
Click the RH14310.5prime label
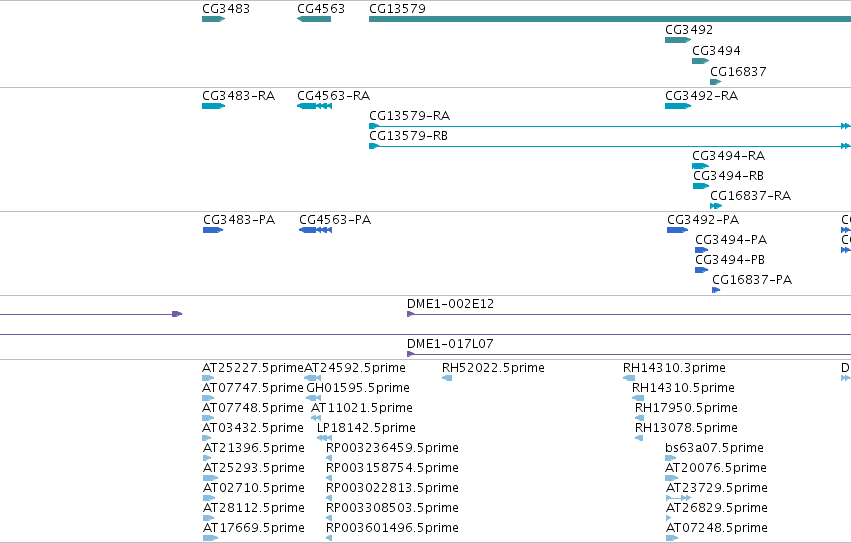(x=683, y=388)
